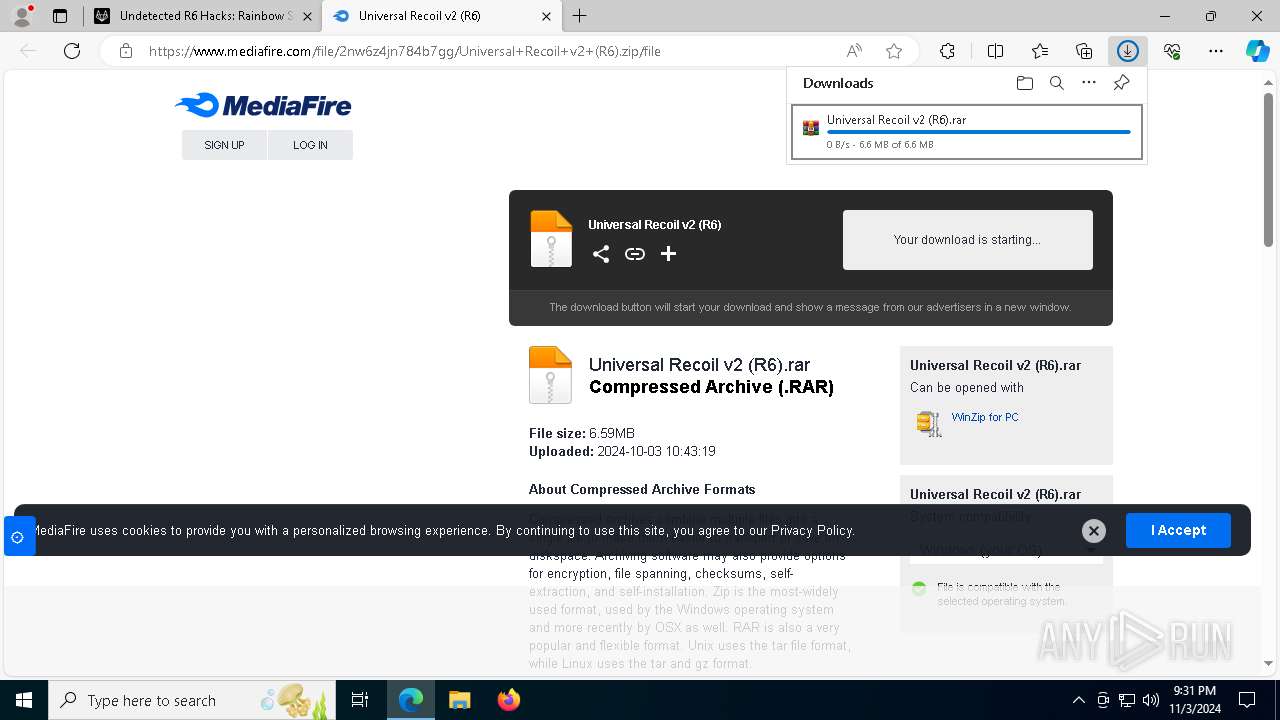Open downloads folder from Downloads panel

(x=1024, y=83)
